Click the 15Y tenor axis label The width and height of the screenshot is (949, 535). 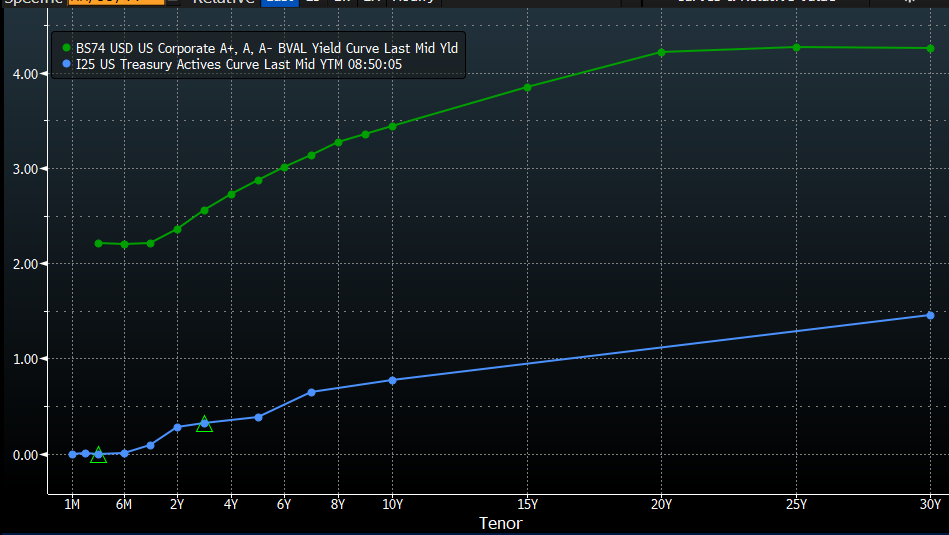[x=527, y=505]
